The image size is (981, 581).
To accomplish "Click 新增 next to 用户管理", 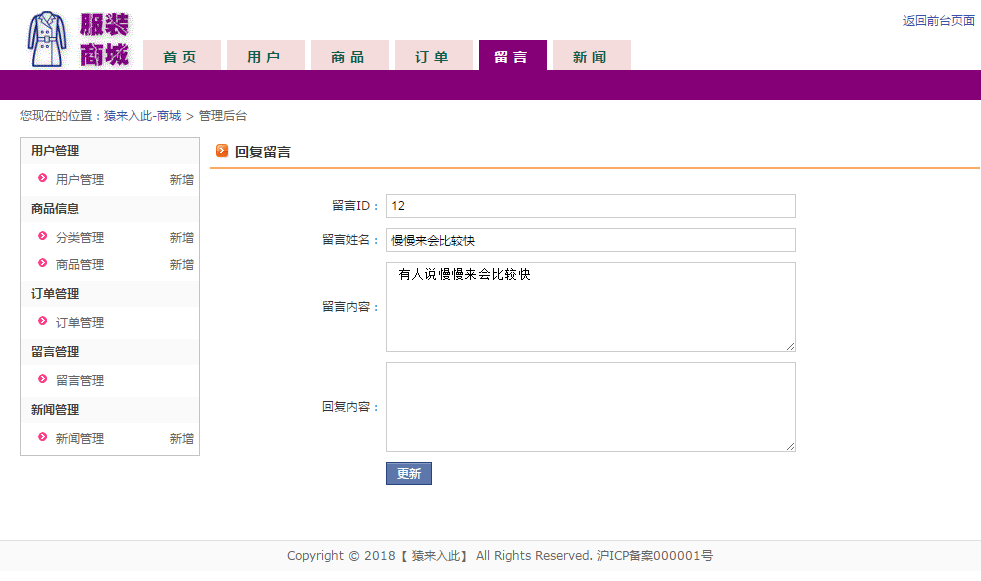I will tap(181, 179).
